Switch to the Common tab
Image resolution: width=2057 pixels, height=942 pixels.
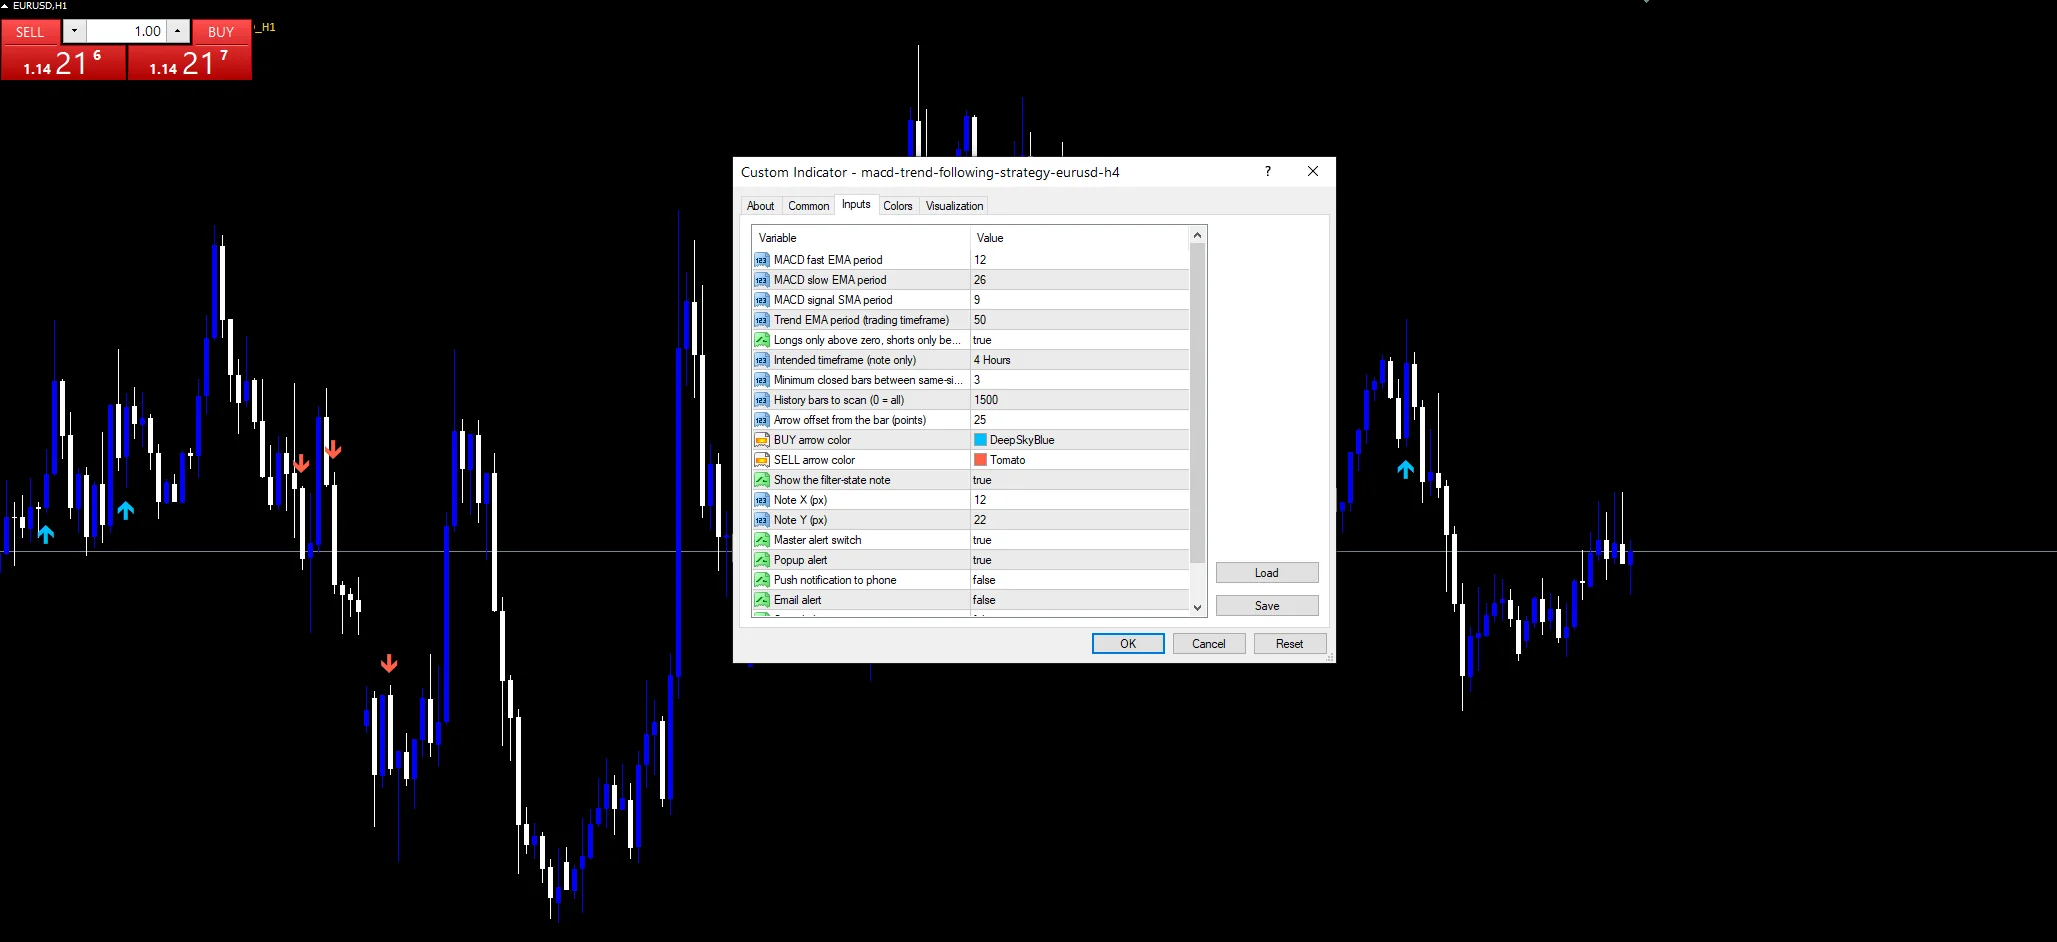[808, 206]
